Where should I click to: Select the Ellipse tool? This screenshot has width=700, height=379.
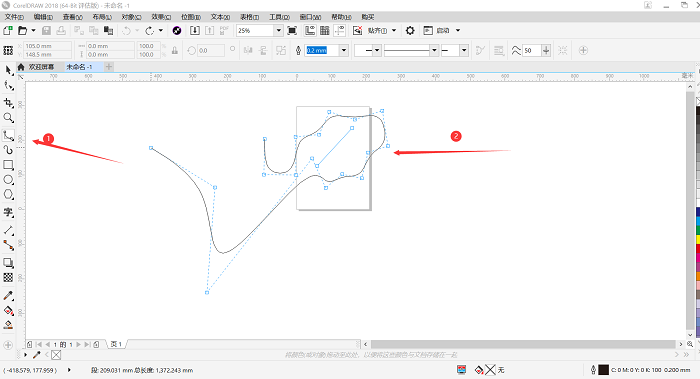(8, 179)
